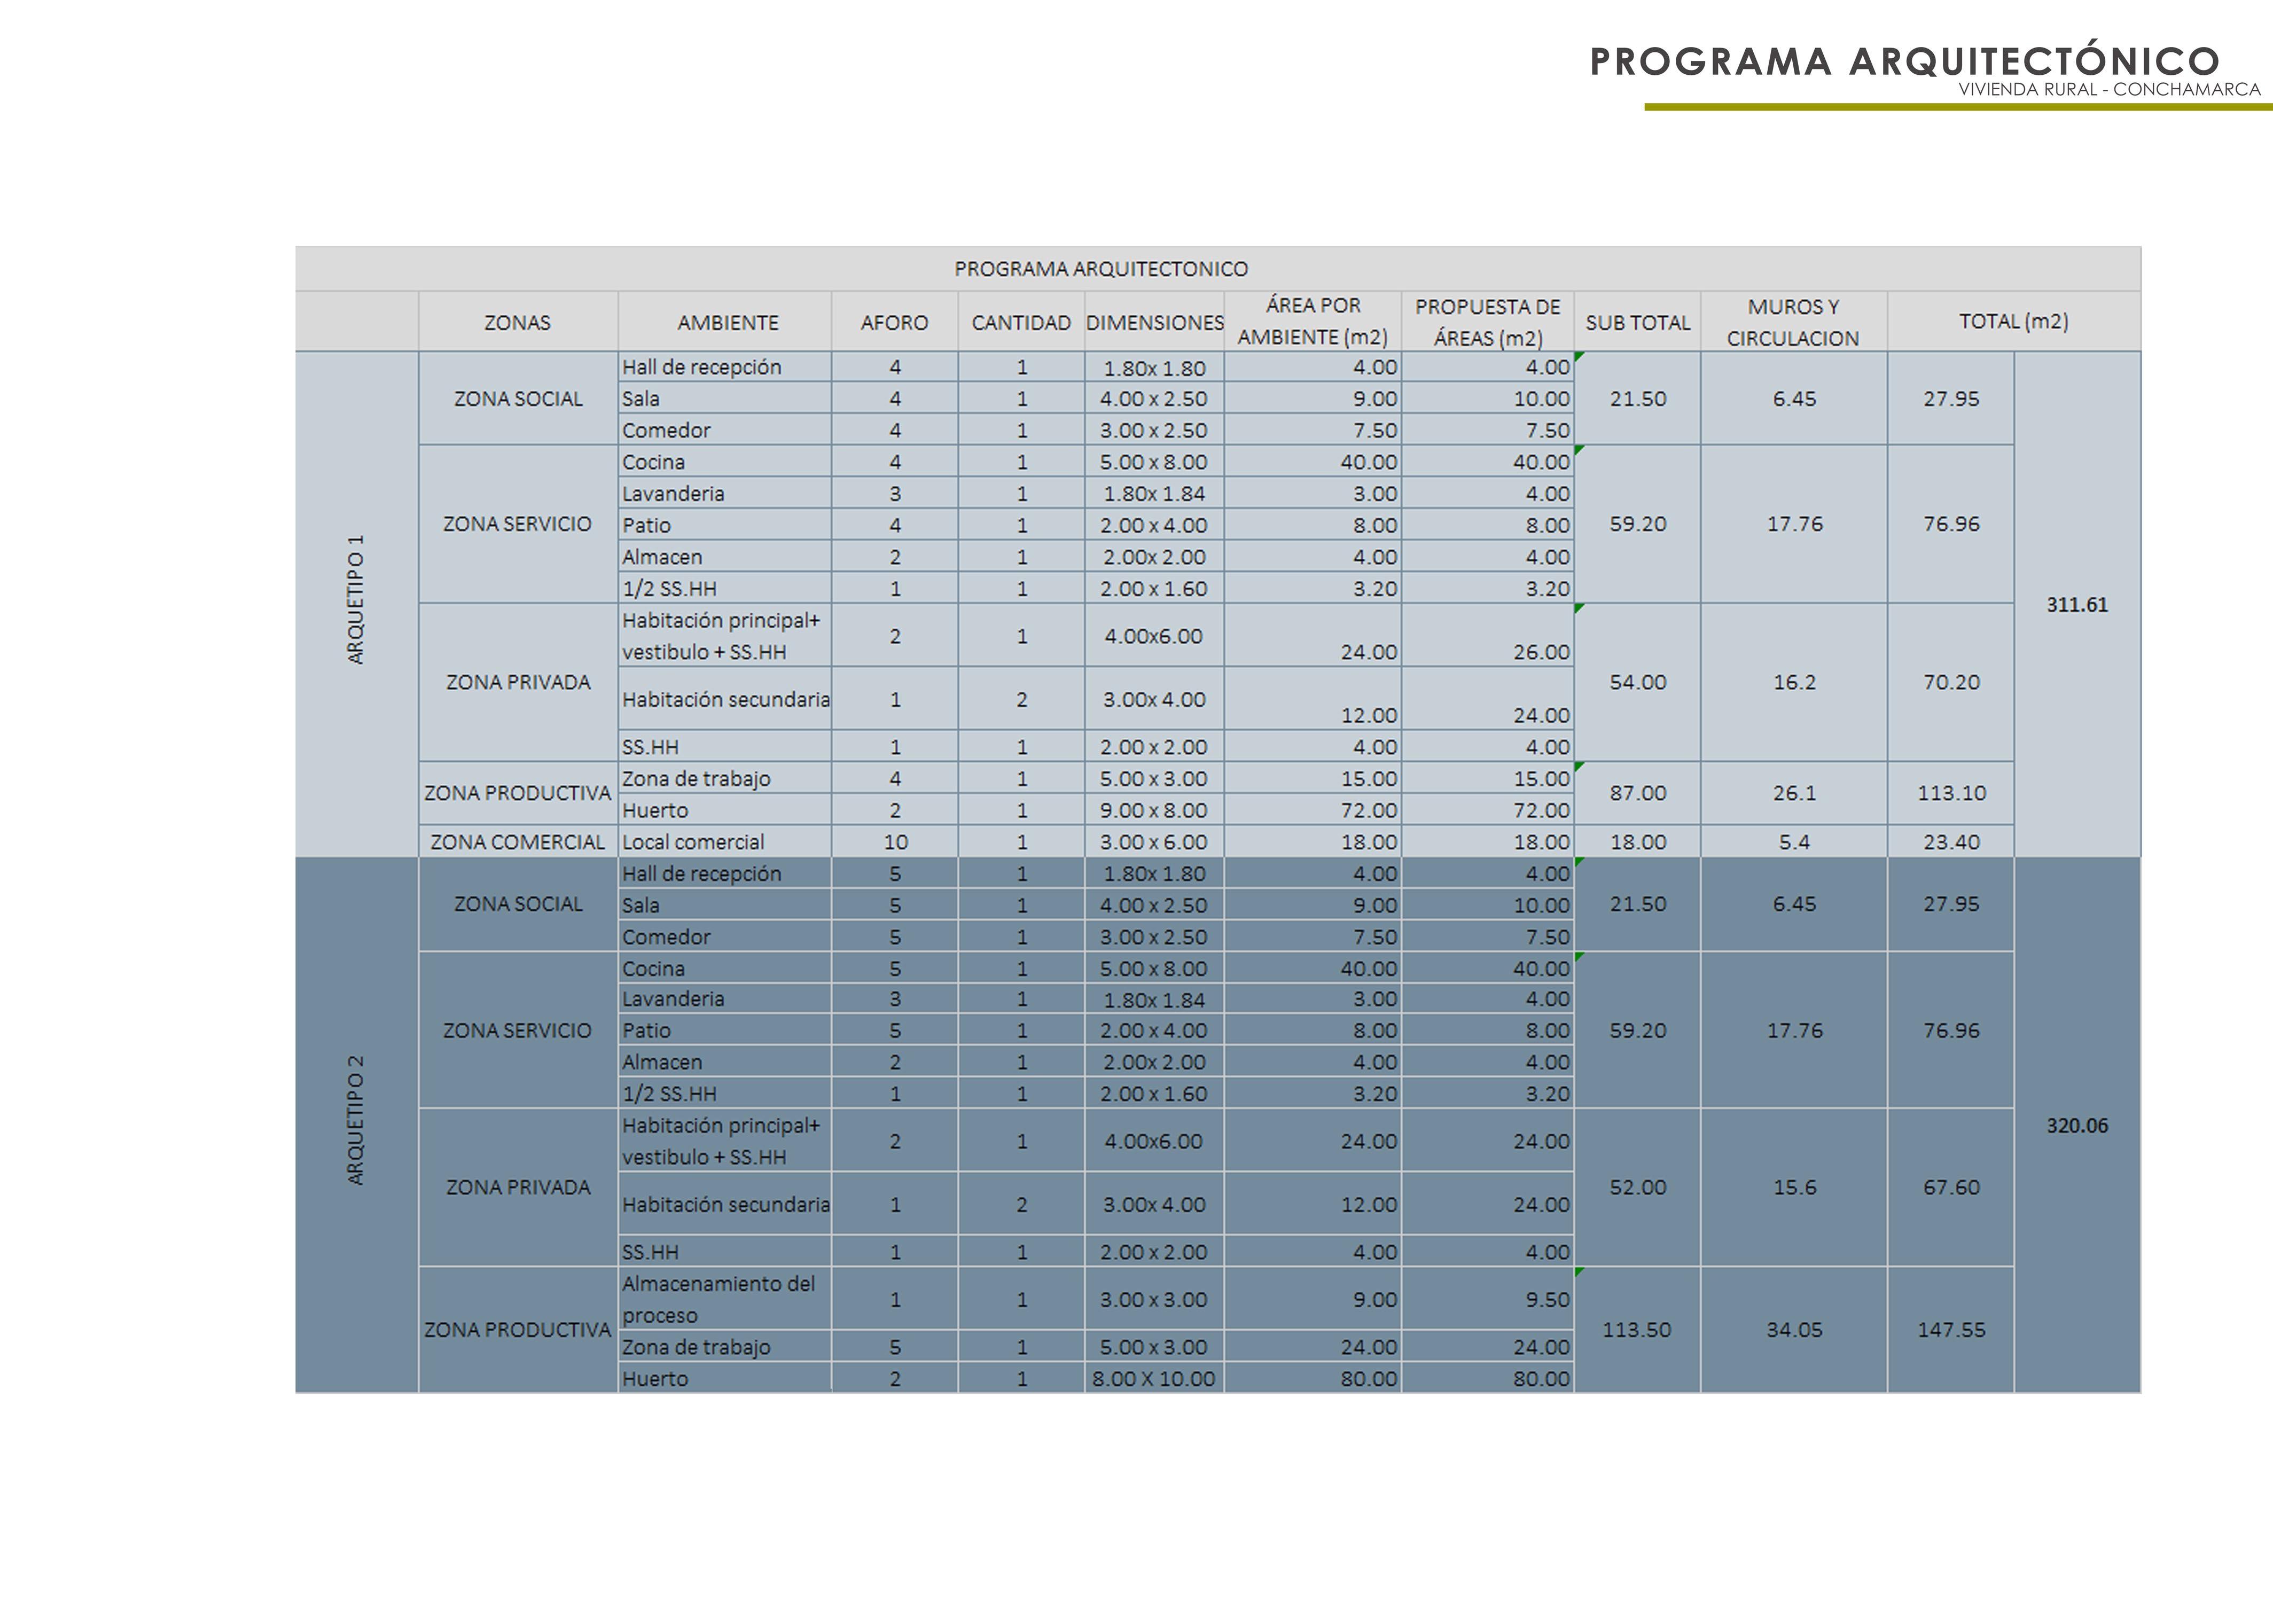Select the 311.61 total cell
This screenshot has width=2273, height=1624.
(x=2076, y=604)
